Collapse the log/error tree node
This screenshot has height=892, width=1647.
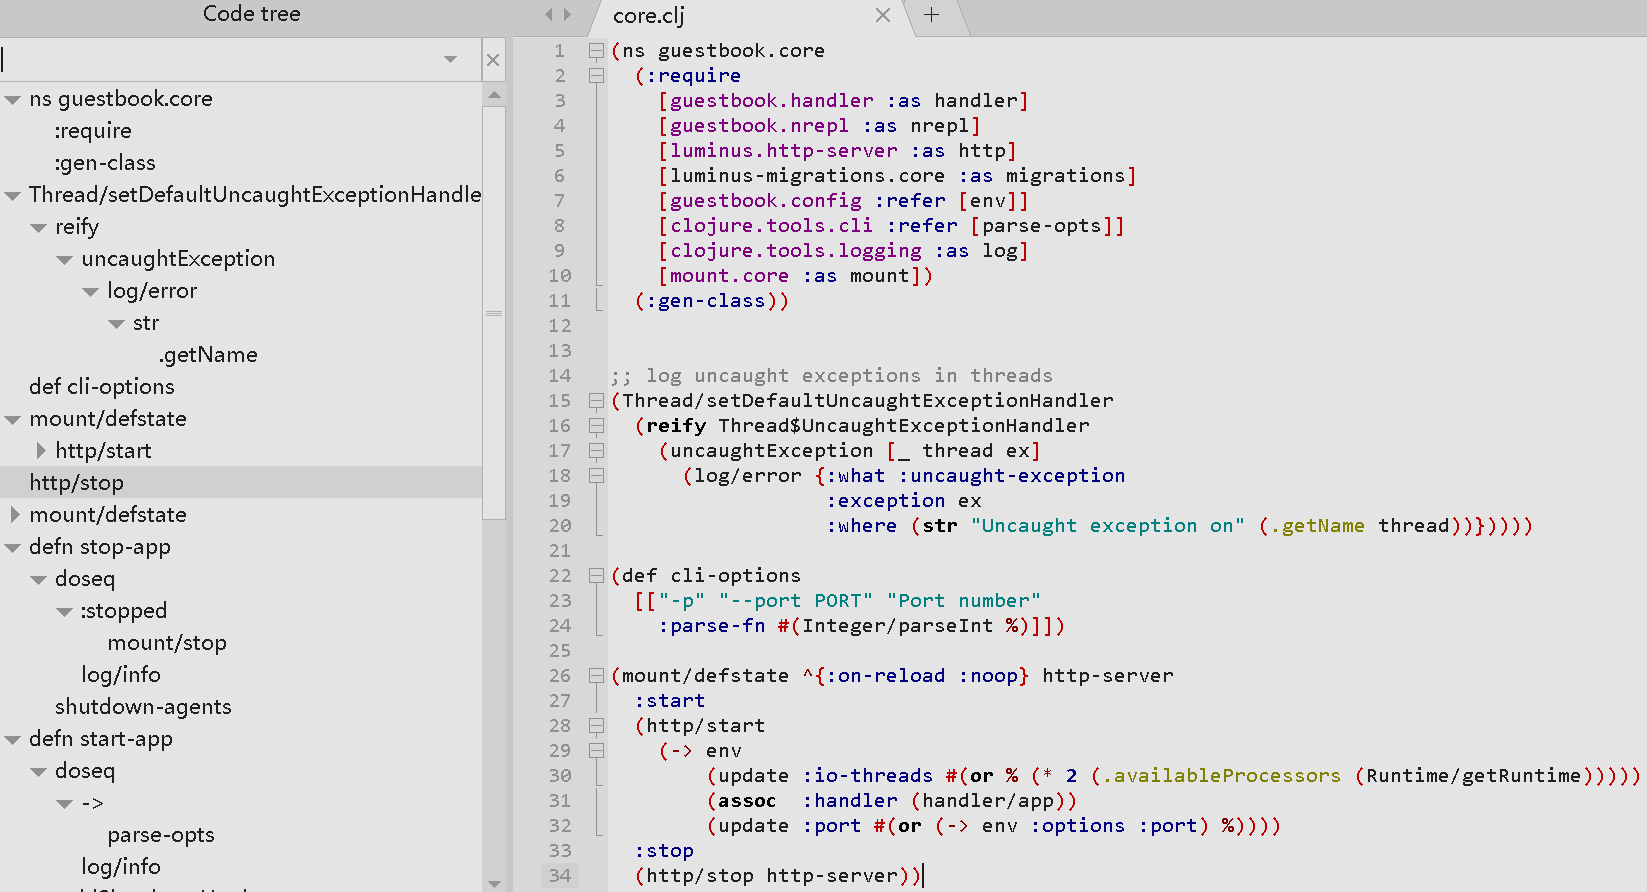pos(91,292)
